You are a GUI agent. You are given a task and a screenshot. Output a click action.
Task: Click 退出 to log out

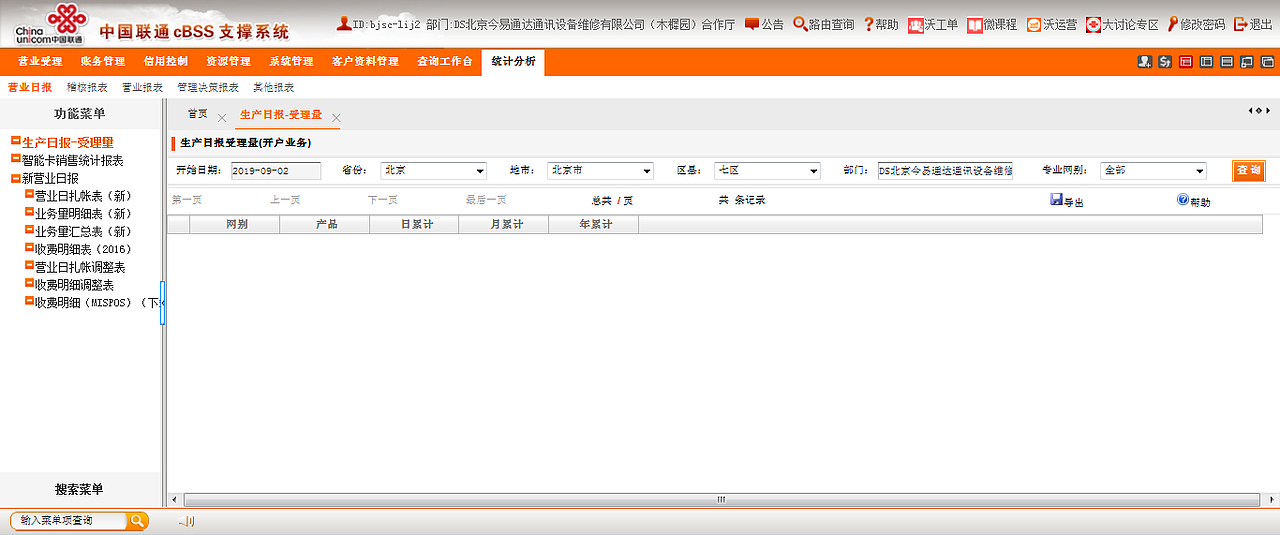click(1253, 24)
